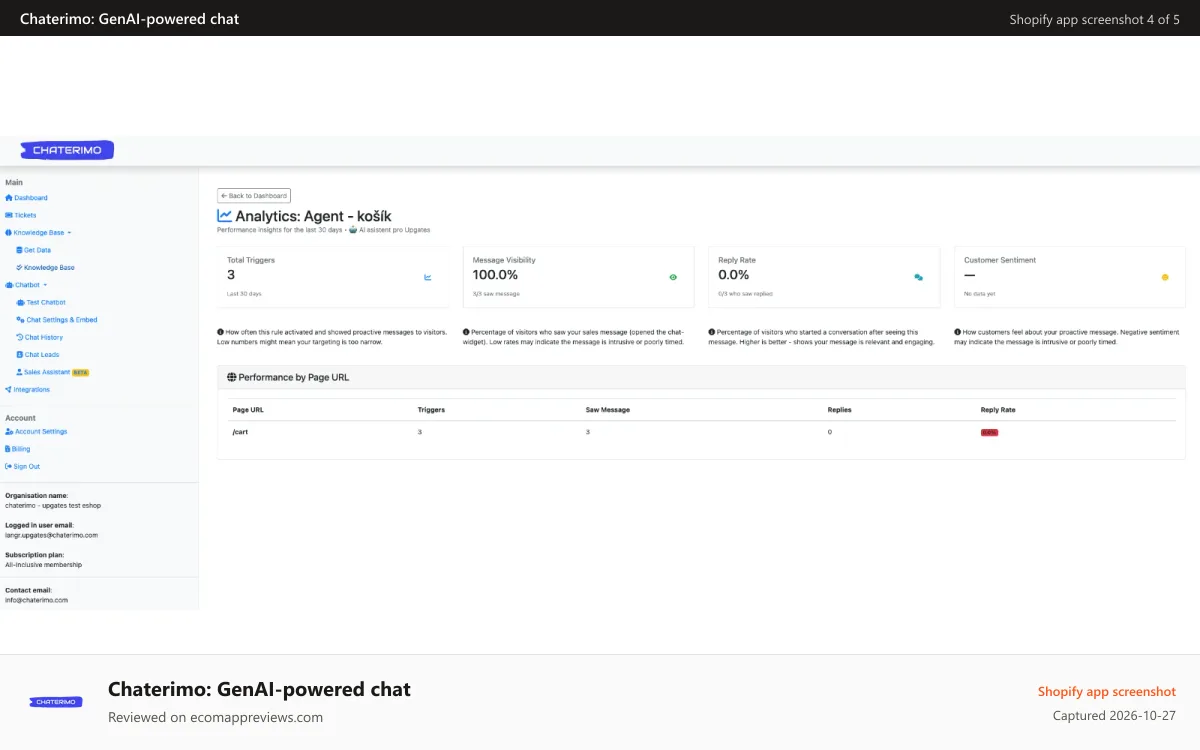Click the Replies column header
The width and height of the screenshot is (1200, 750).
(839, 410)
